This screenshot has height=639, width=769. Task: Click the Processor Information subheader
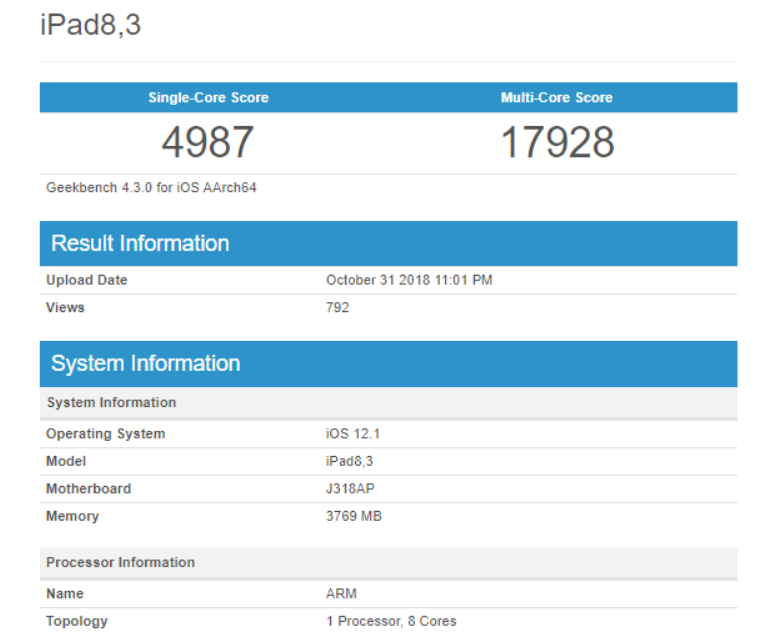pos(121,563)
